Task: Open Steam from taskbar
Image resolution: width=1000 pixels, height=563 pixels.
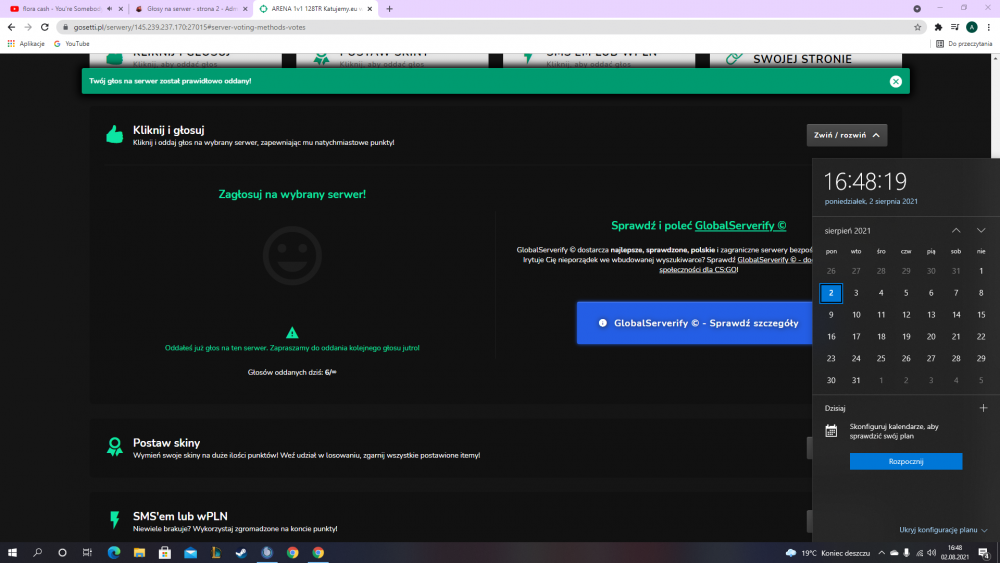Action: point(241,553)
